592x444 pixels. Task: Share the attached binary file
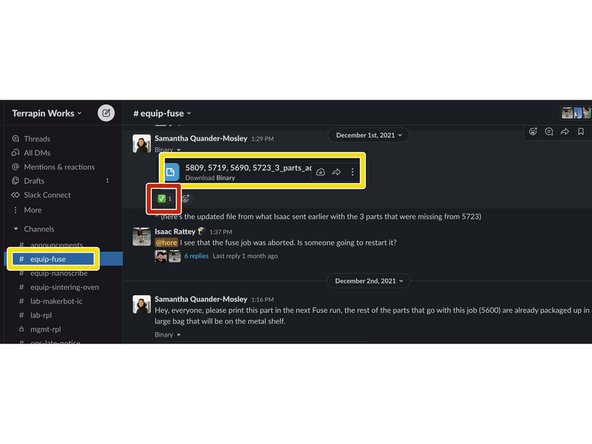coord(336,172)
